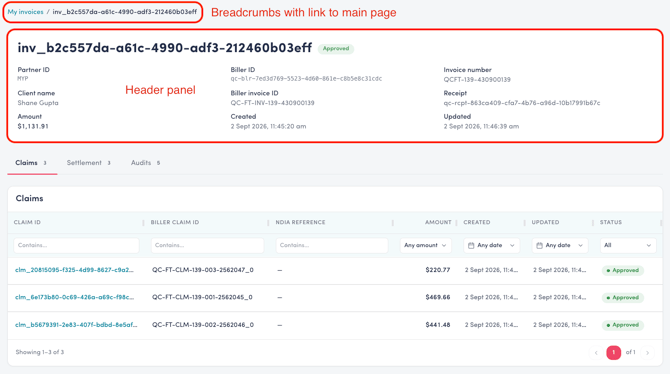Image resolution: width=670 pixels, height=374 pixels.
Task: Open claim clm_6e173b80 link
Action: pos(74,297)
